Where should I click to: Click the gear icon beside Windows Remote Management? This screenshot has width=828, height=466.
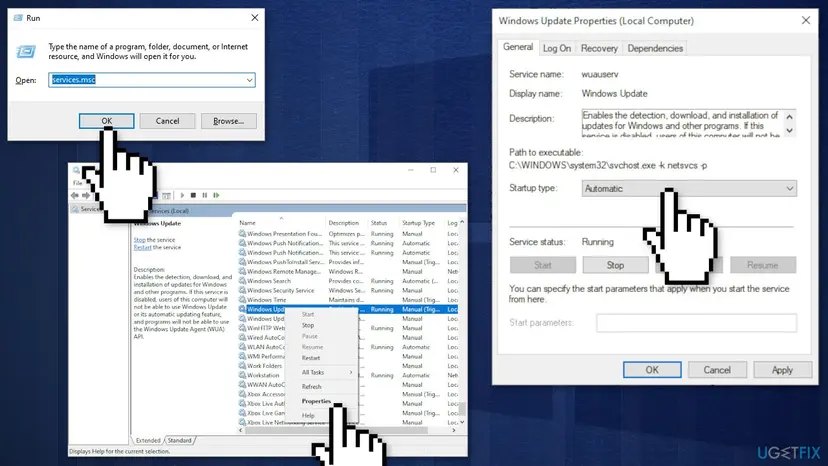[242, 272]
